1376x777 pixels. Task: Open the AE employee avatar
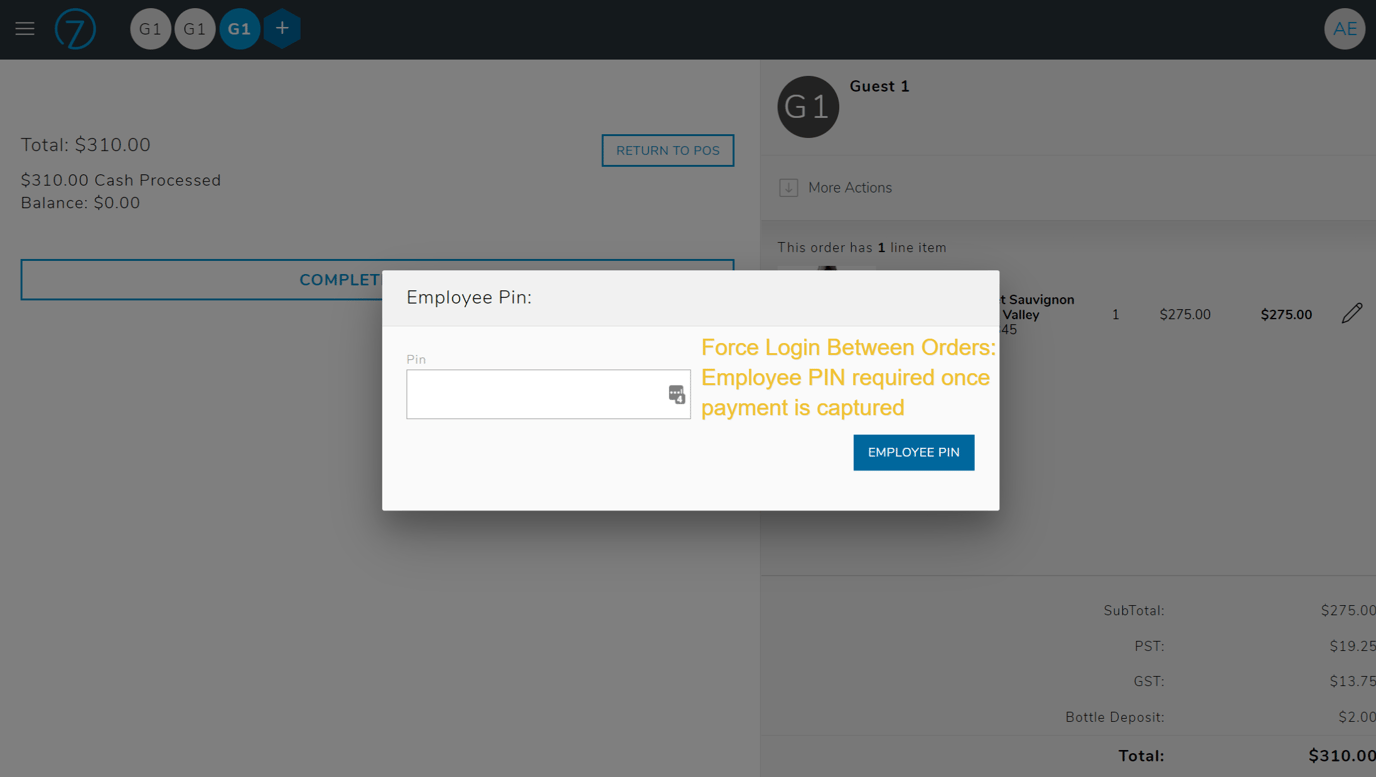[x=1344, y=28]
